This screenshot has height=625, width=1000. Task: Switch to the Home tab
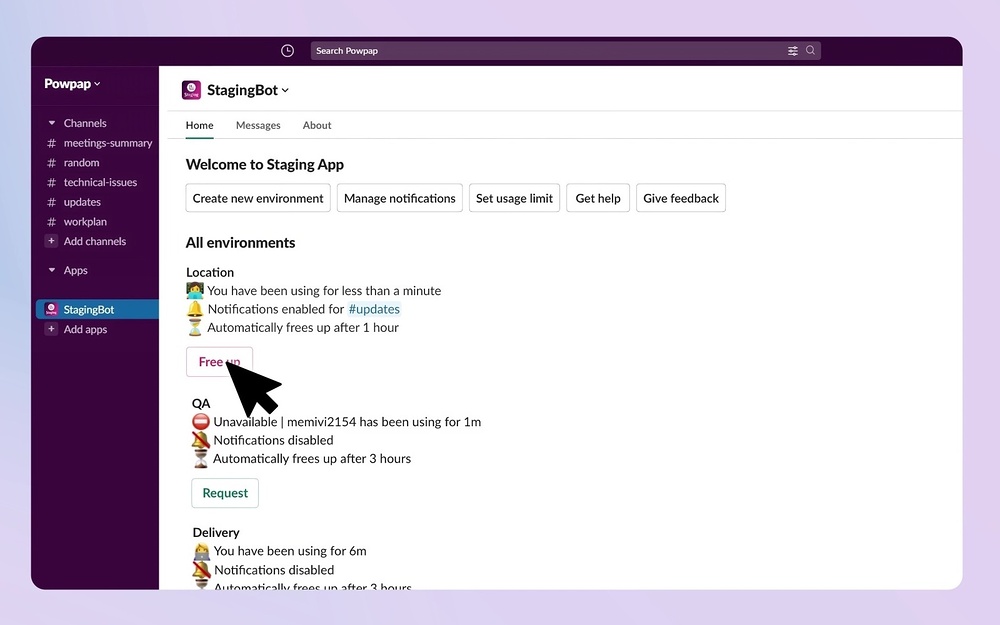tap(200, 126)
